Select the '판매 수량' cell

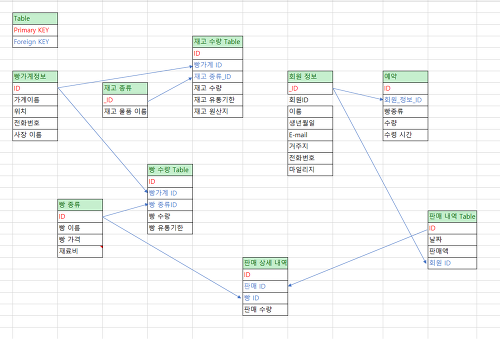pos(265,310)
